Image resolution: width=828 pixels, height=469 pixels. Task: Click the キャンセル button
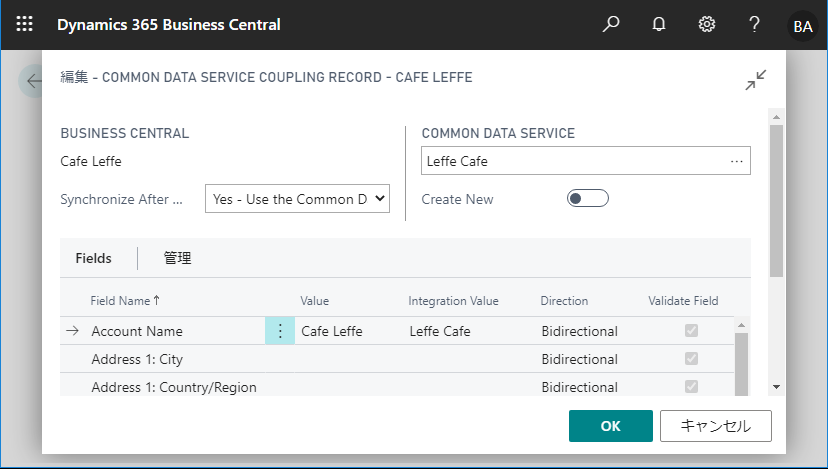click(716, 426)
